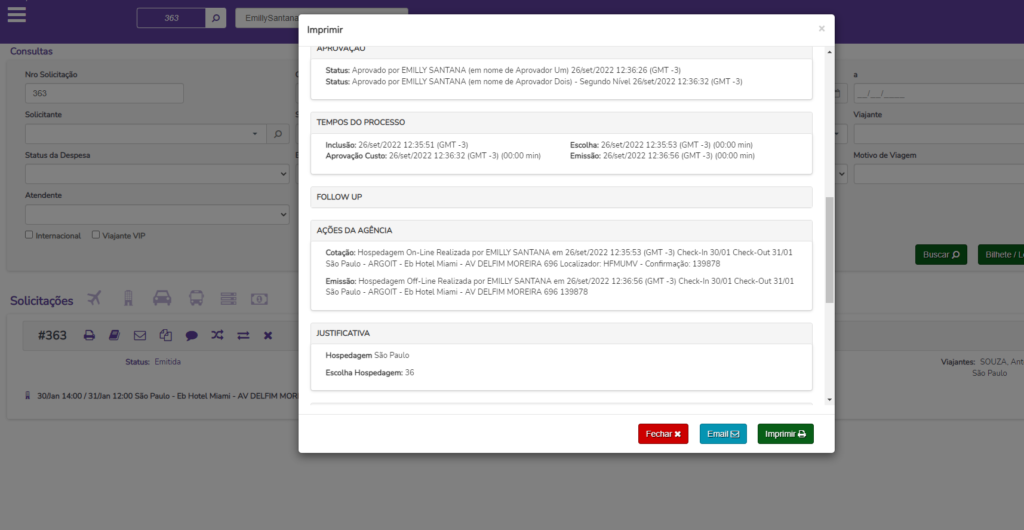Click the FOLLOW UP section header
Image resolution: width=1024 pixels, height=530 pixels.
(x=561, y=197)
